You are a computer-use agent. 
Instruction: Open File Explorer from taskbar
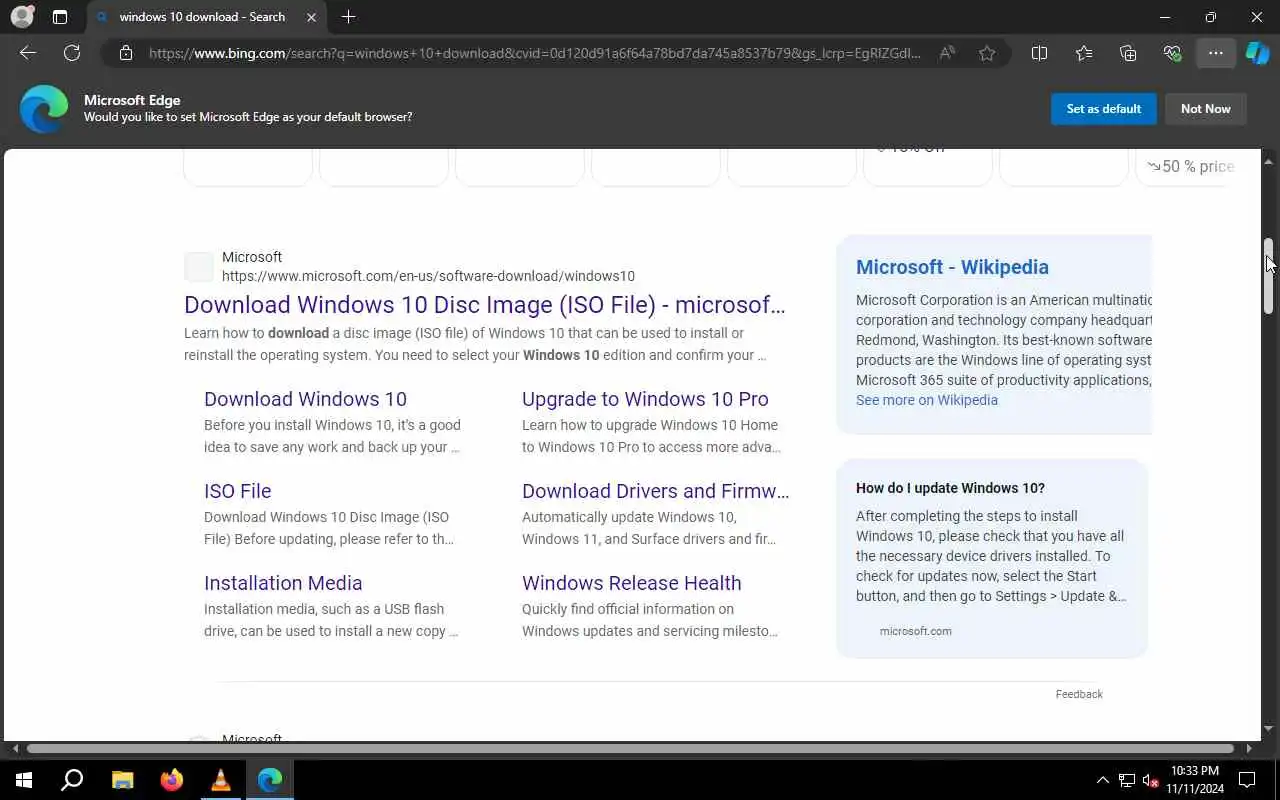tap(122, 780)
